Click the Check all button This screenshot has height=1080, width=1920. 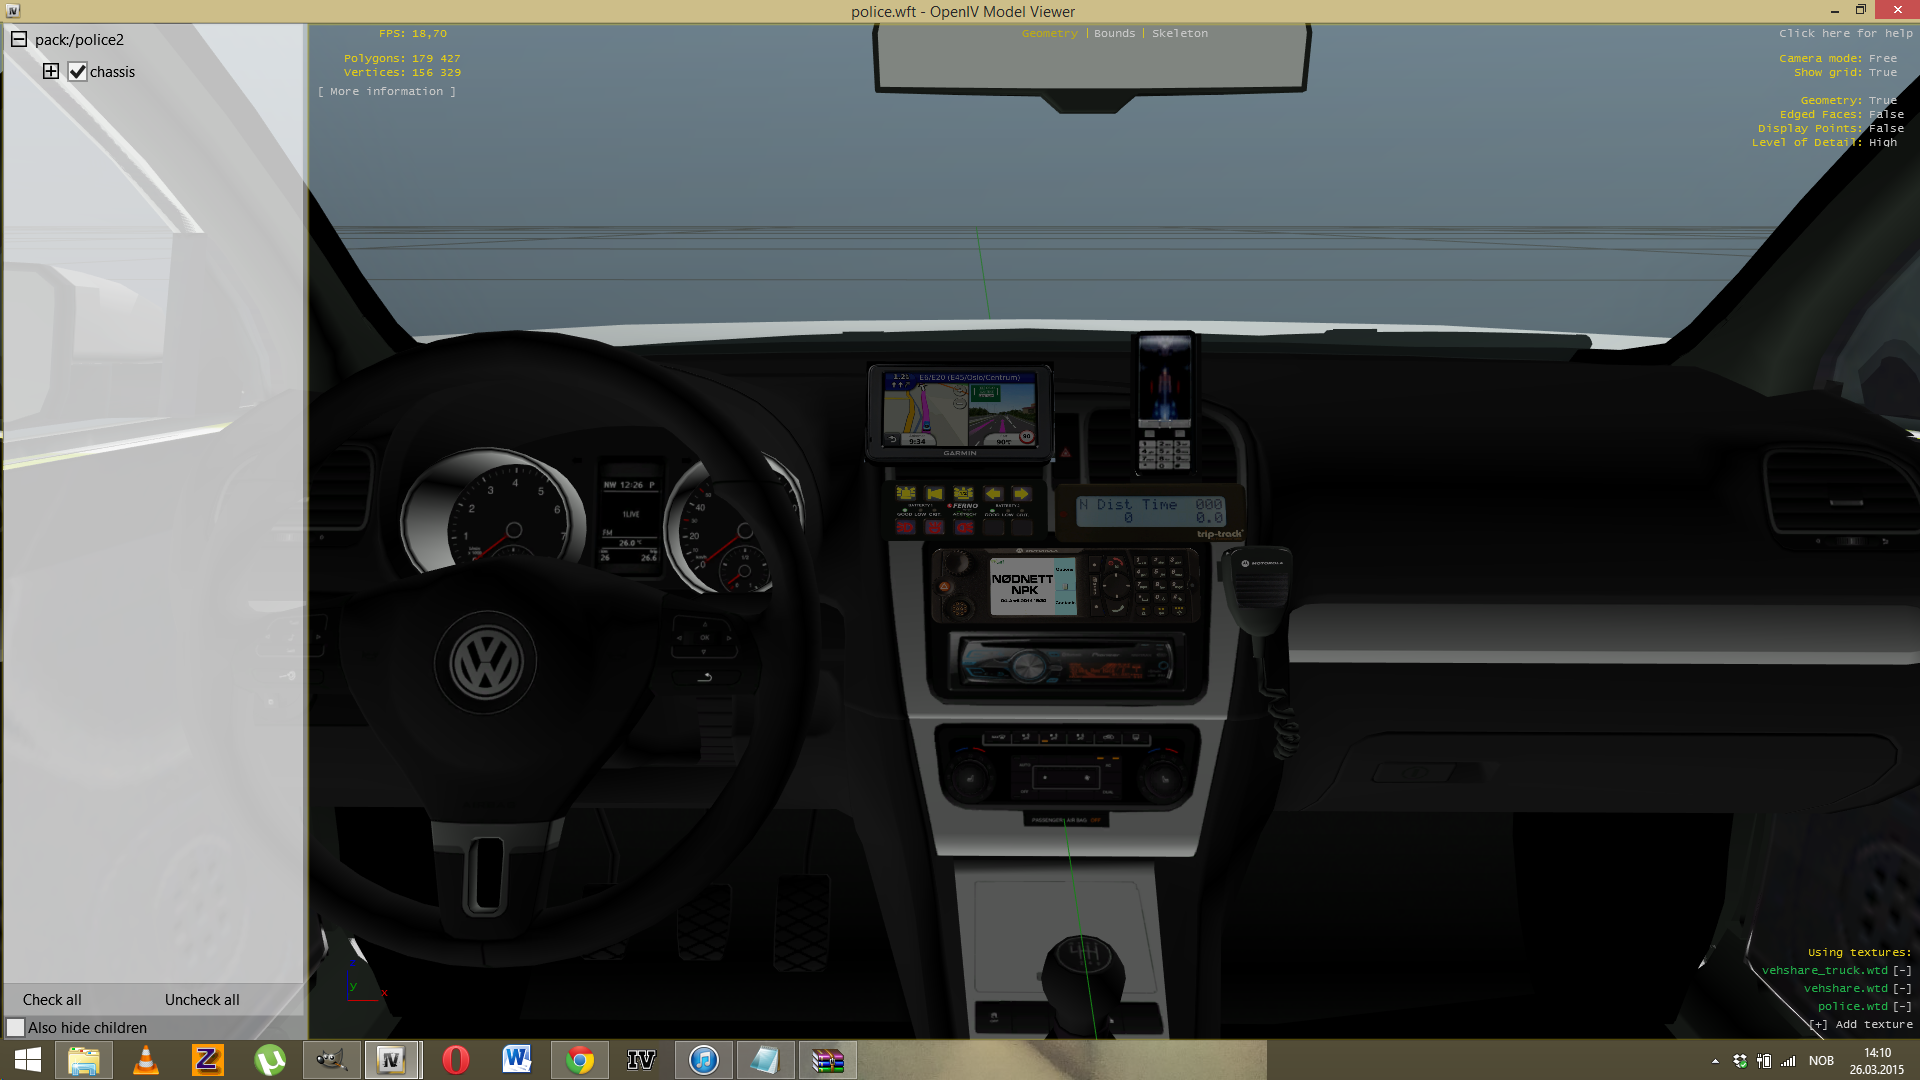pyautogui.click(x=52, y=999)
